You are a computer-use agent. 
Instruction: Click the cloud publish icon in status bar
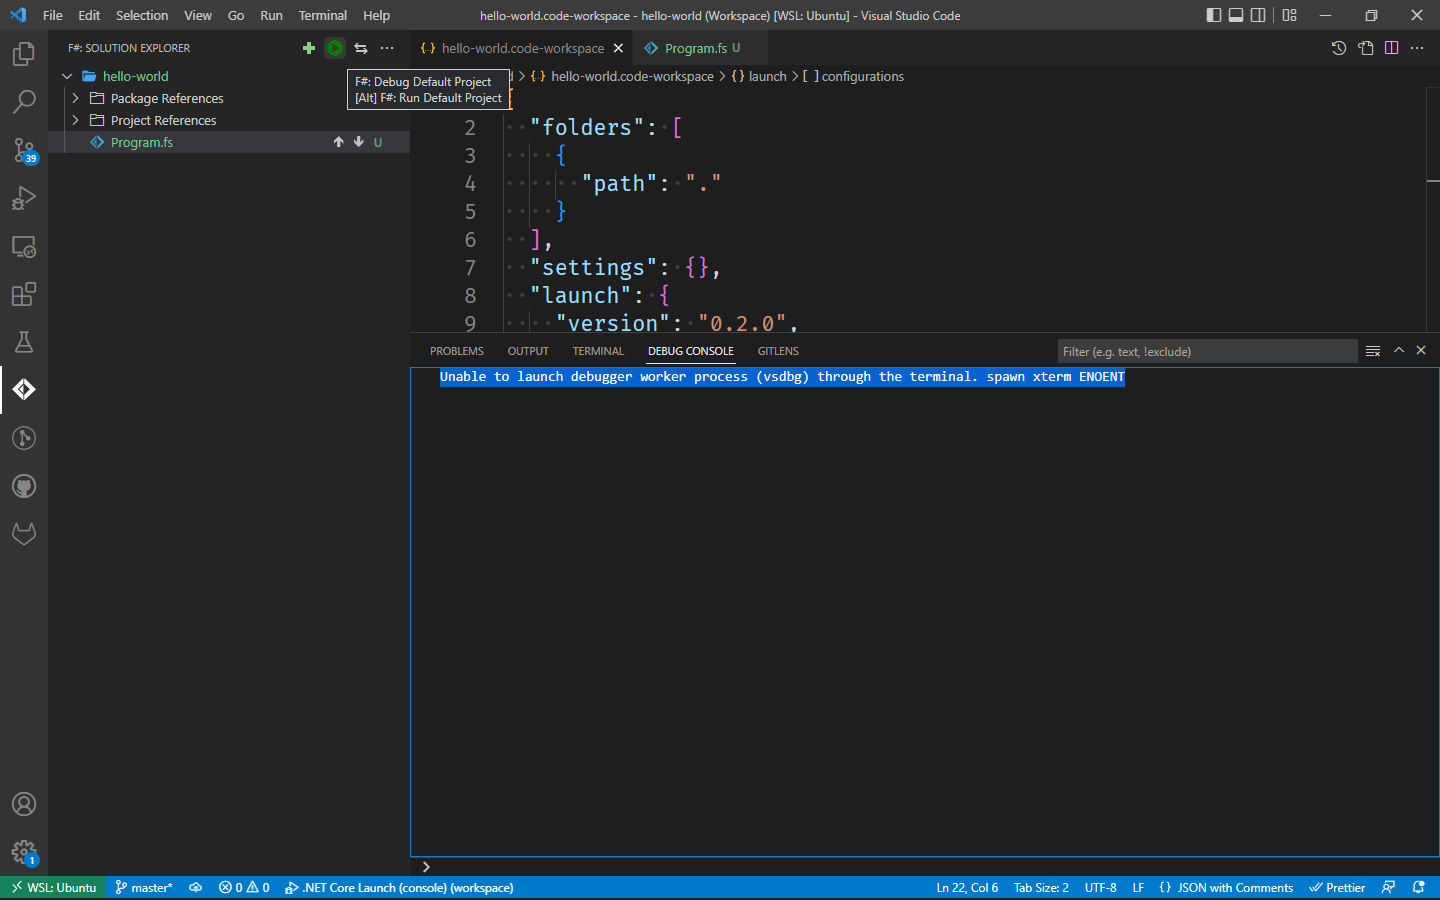196,887
